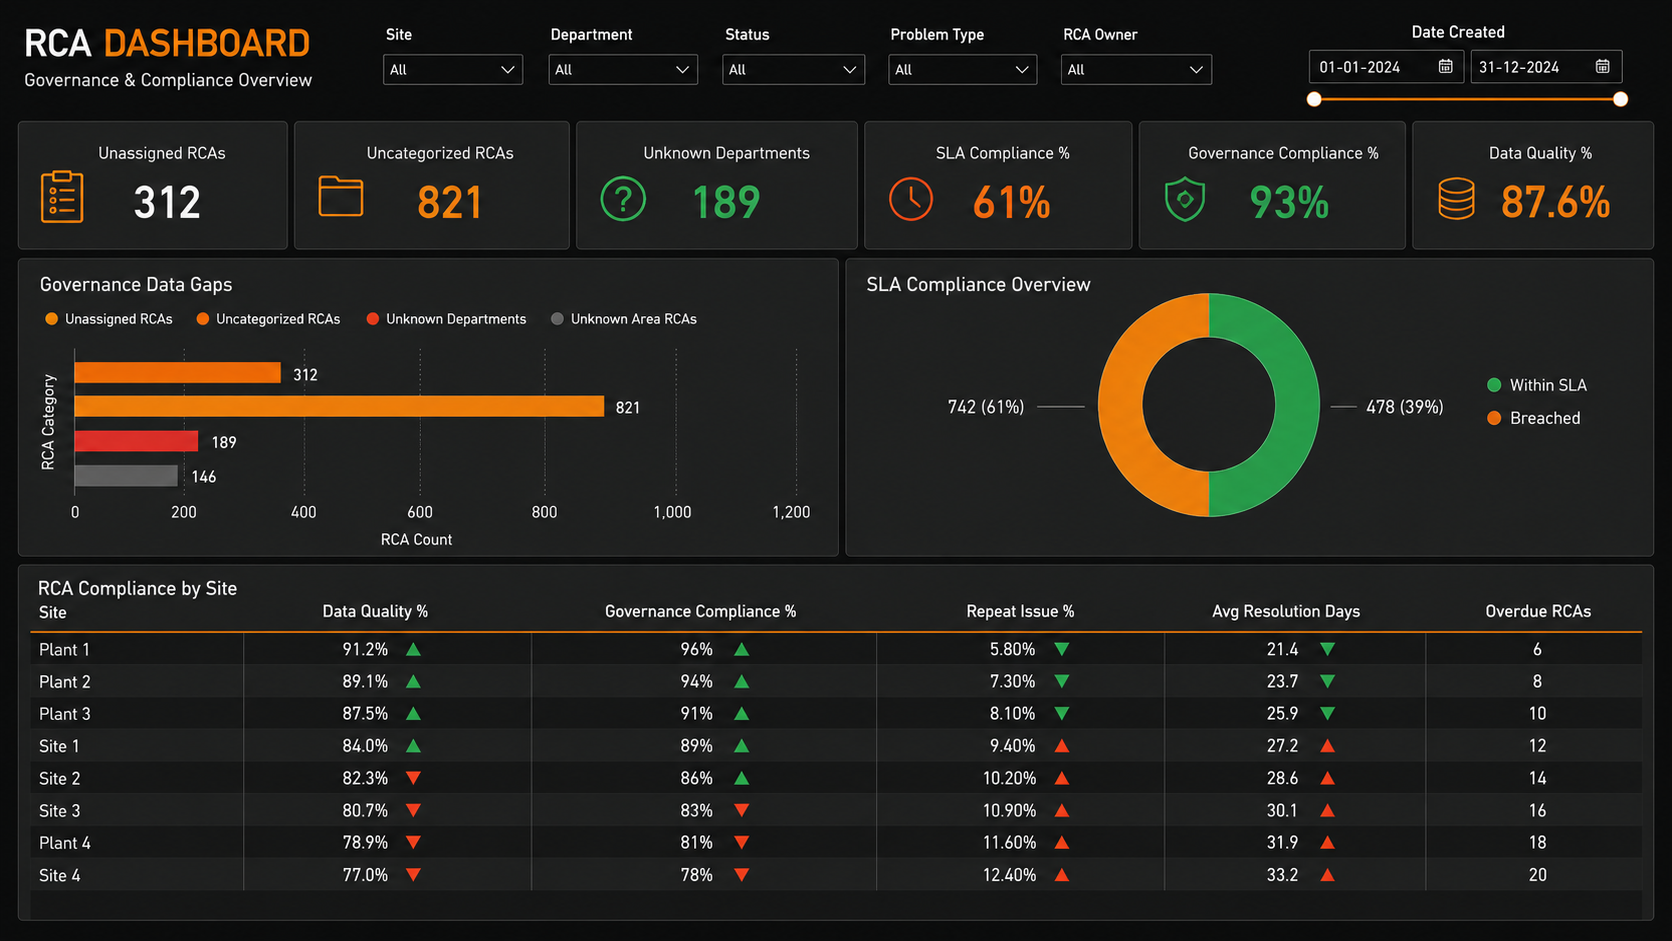Click the Governance Compliance shield icon

(x=1185, y=200)
